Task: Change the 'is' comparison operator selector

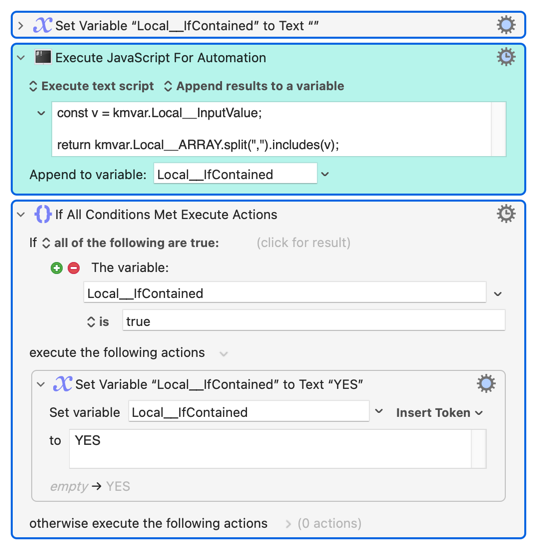Action: [98, 322]
